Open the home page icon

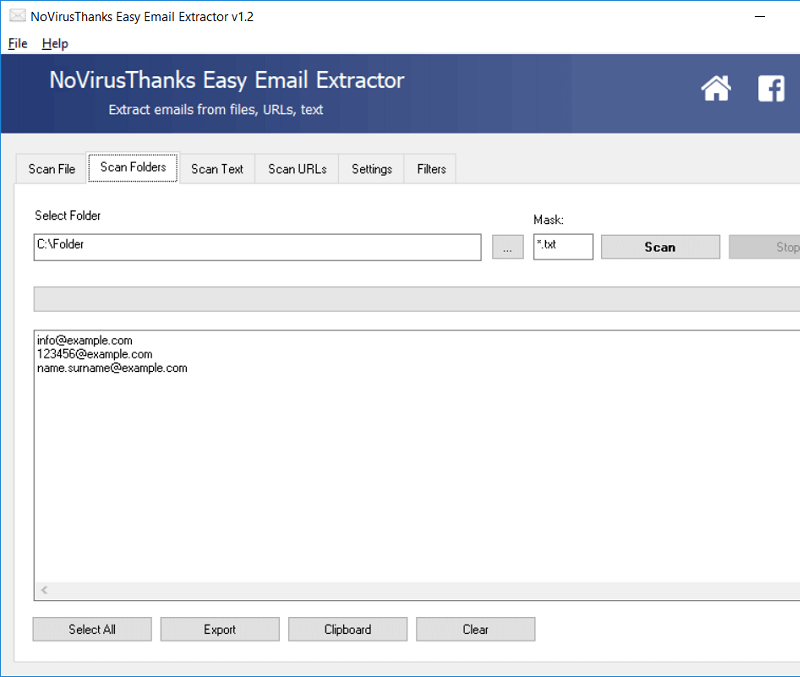[716, 88]
